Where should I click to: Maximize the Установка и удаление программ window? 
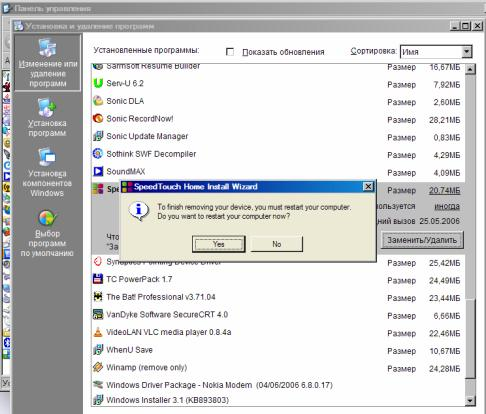[466, 26]
